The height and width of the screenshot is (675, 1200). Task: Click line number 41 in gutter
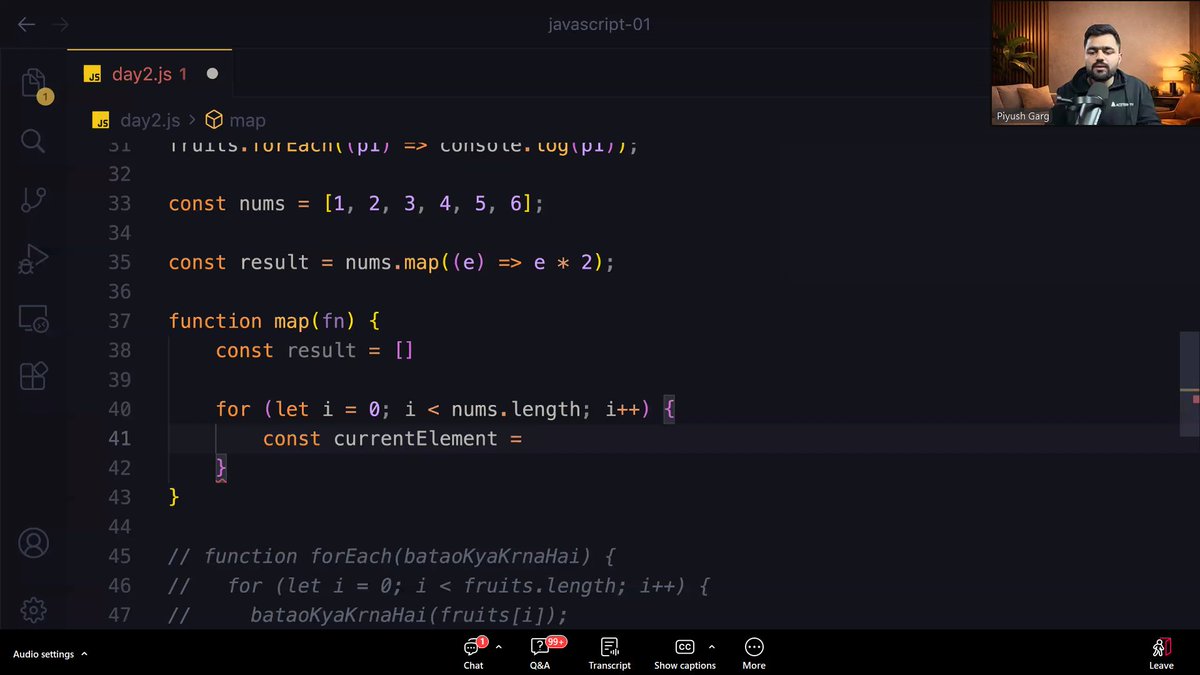[119, 438]
